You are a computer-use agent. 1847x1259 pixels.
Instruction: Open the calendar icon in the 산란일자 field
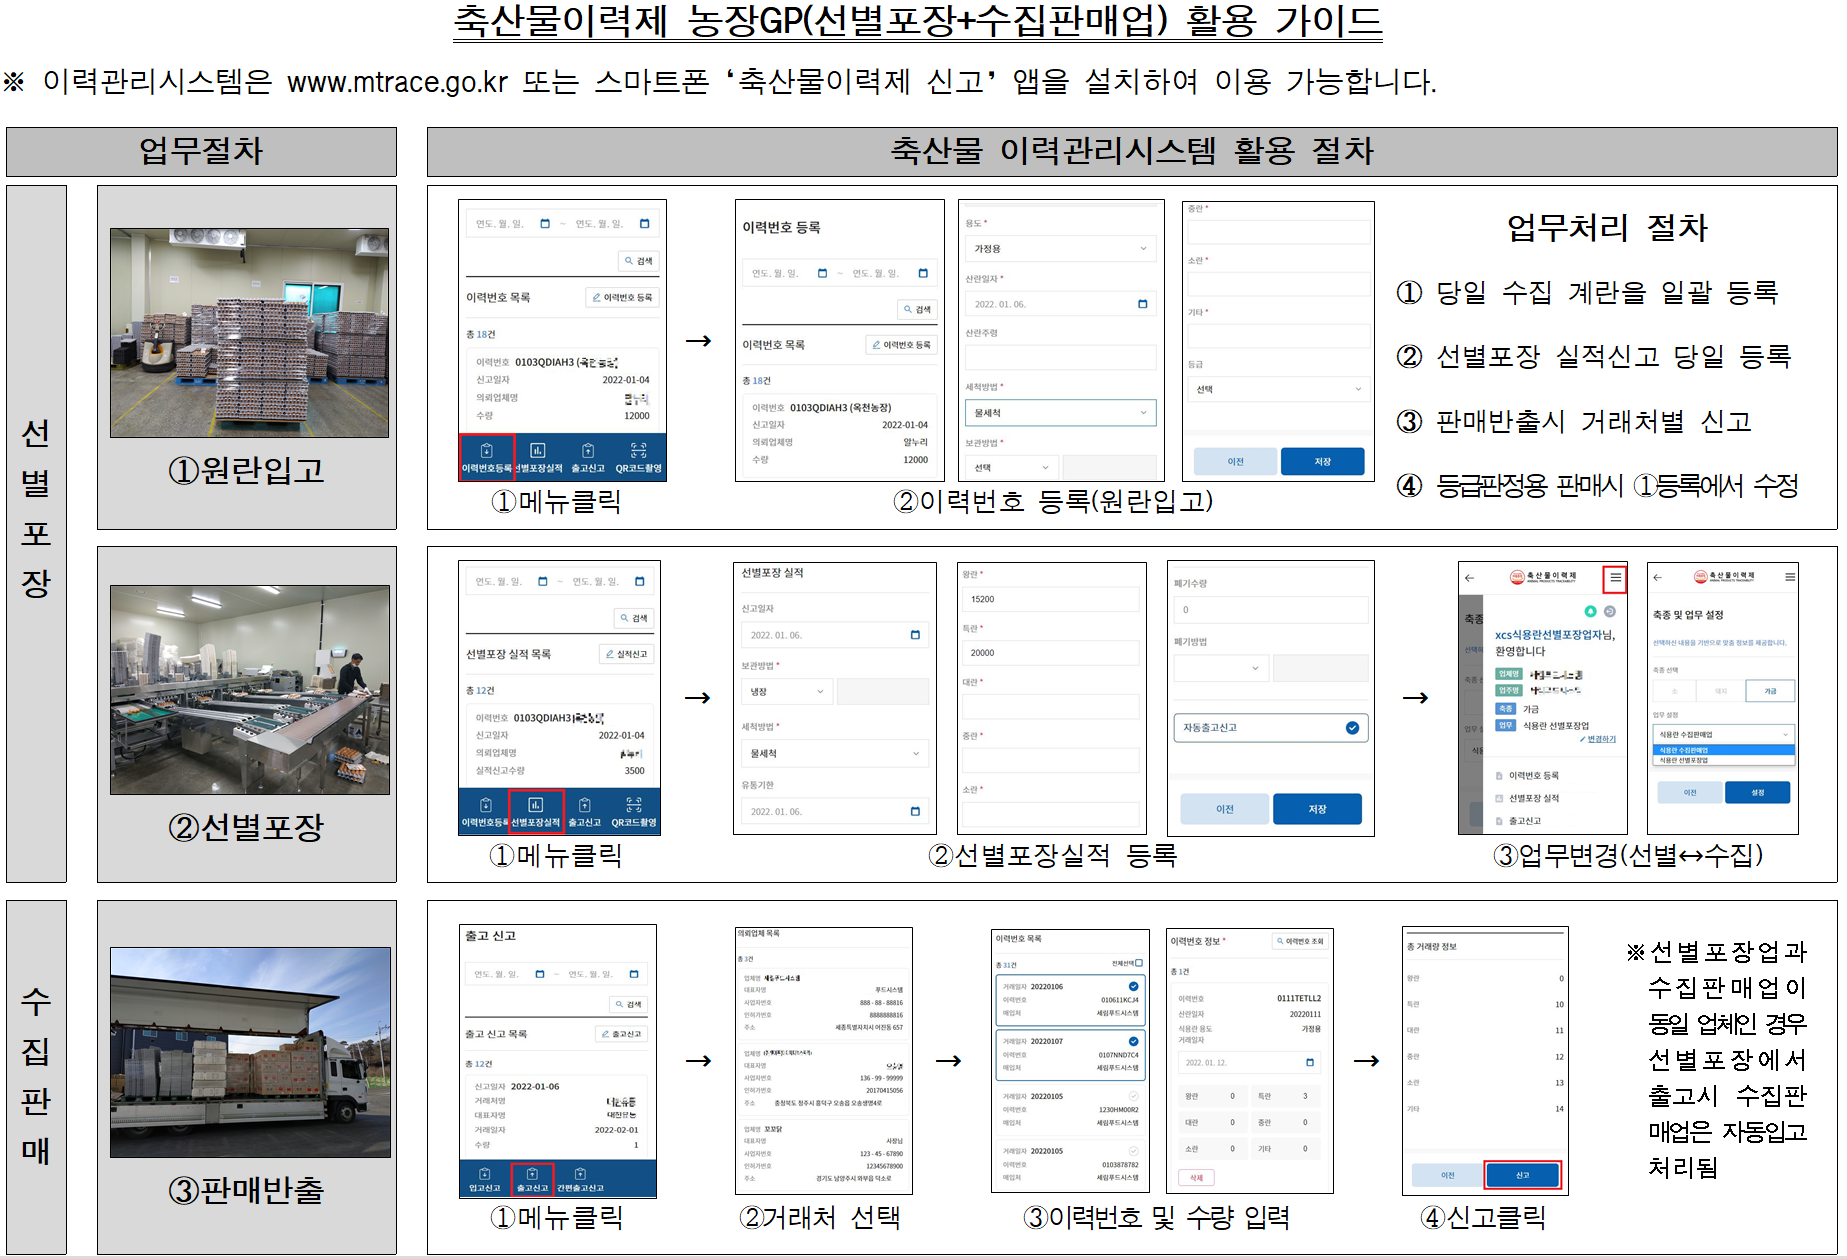pos(1142,304)
